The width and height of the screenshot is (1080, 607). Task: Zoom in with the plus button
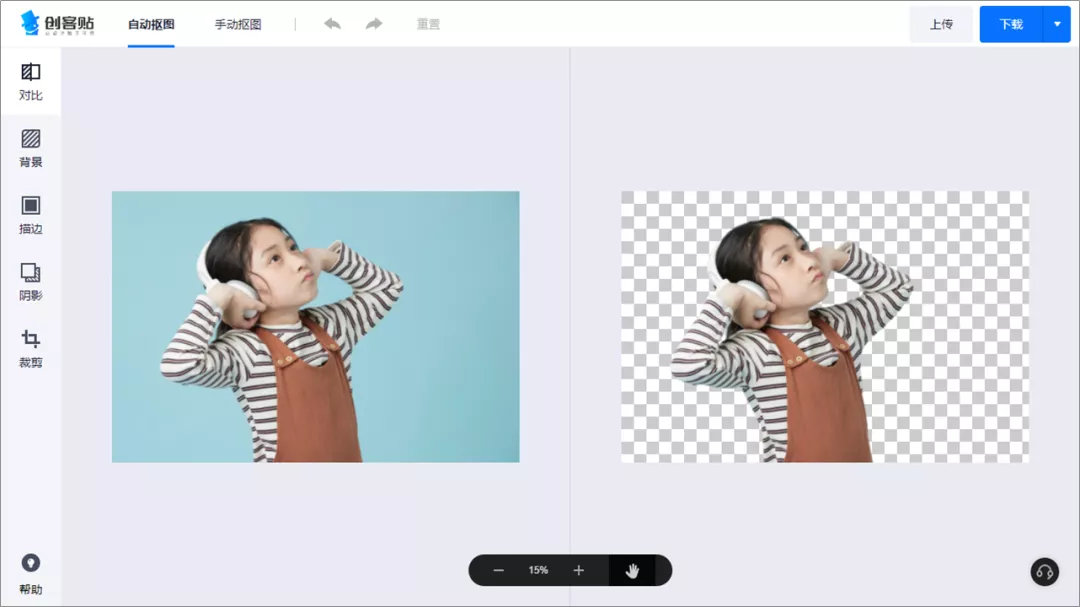579,570
